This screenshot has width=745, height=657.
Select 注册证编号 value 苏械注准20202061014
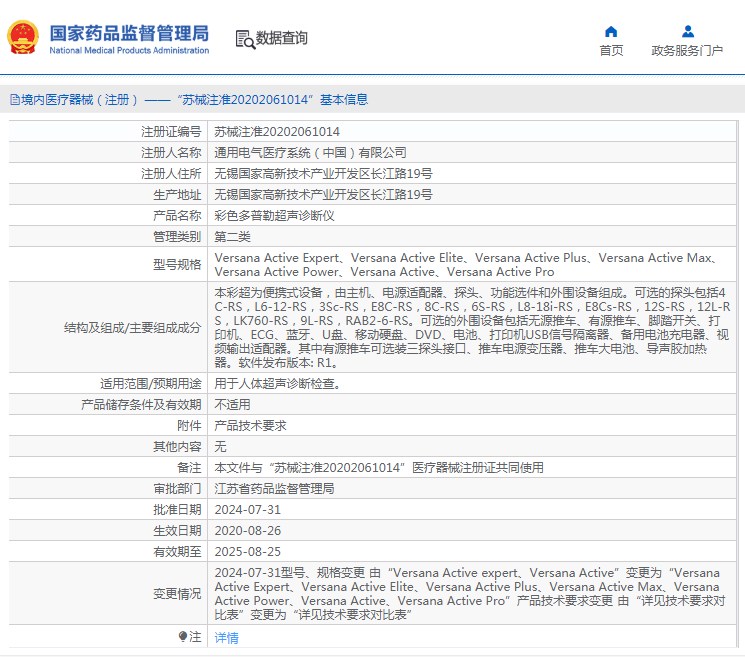[277, 132]
